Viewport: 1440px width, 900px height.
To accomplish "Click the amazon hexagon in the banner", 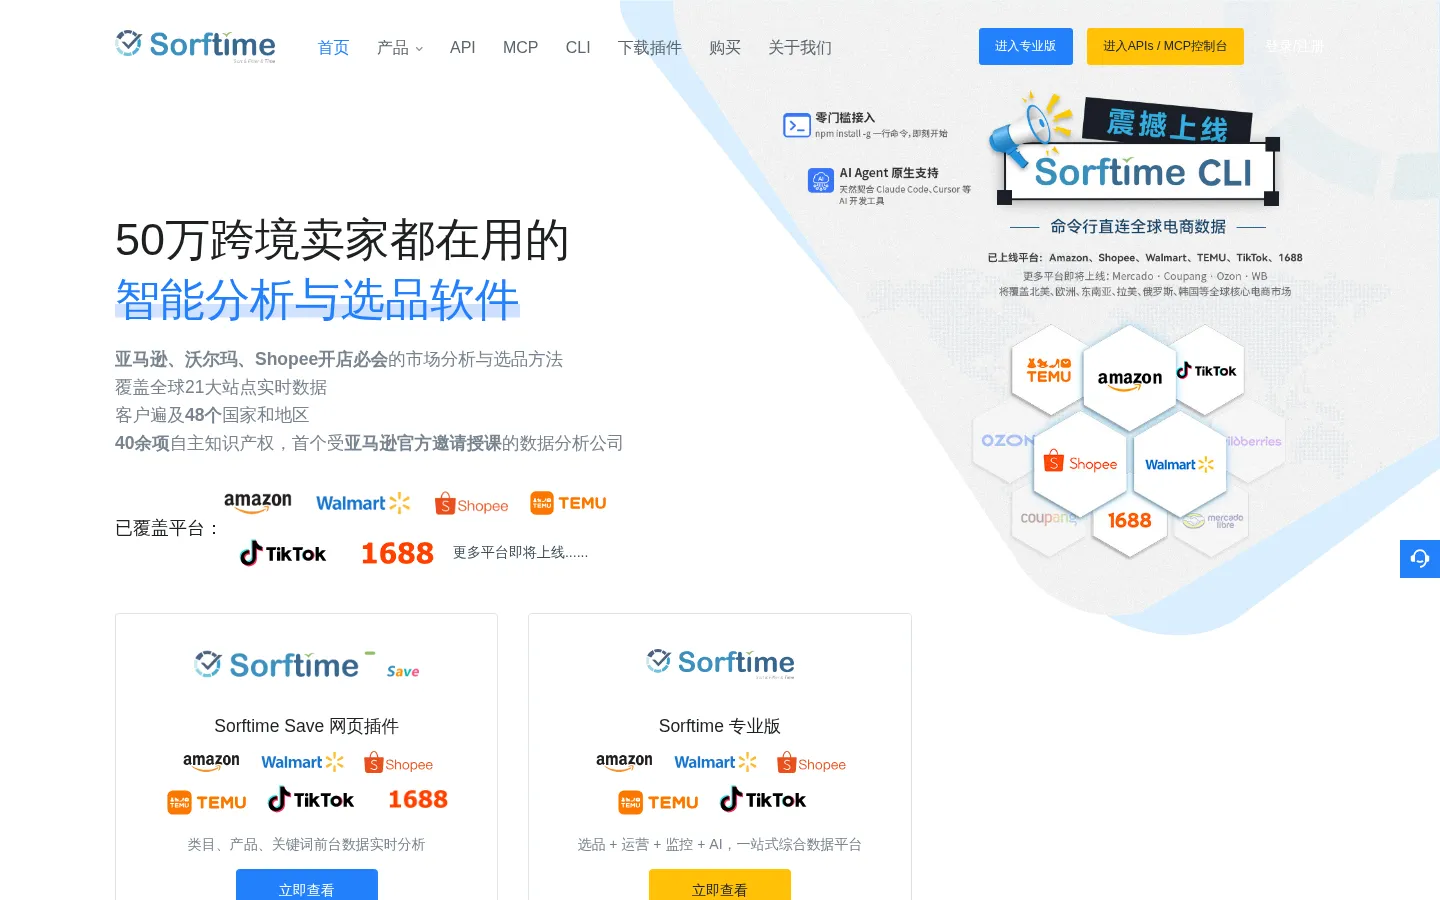I will click(x=1130, y=378).
